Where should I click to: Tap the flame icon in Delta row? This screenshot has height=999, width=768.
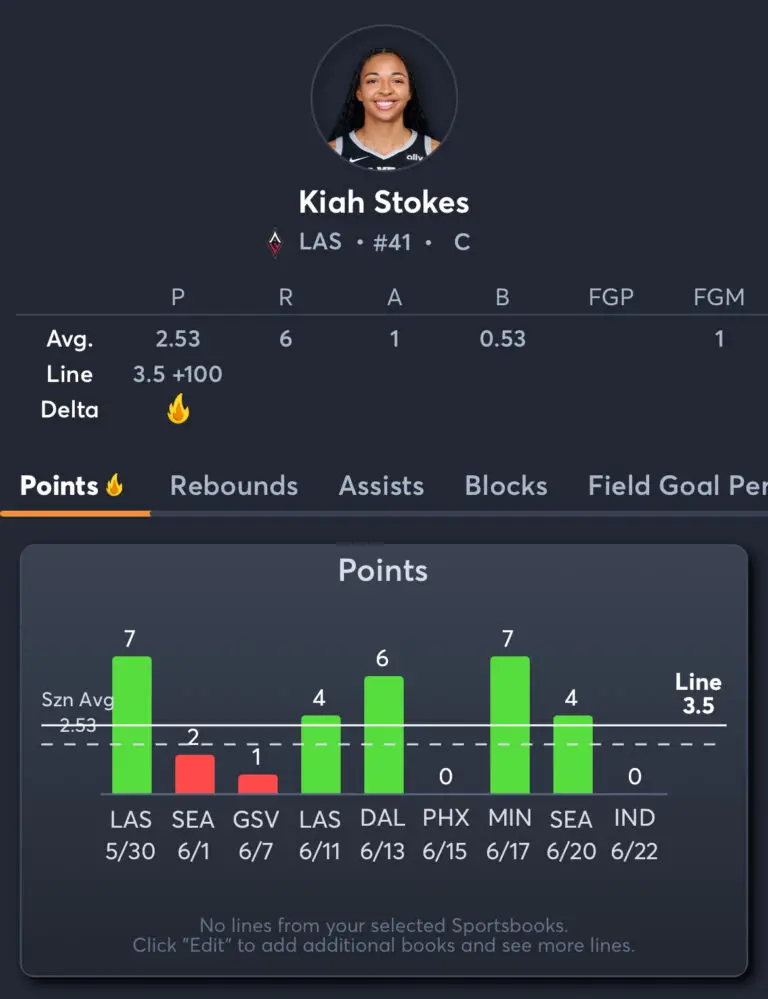178,408
